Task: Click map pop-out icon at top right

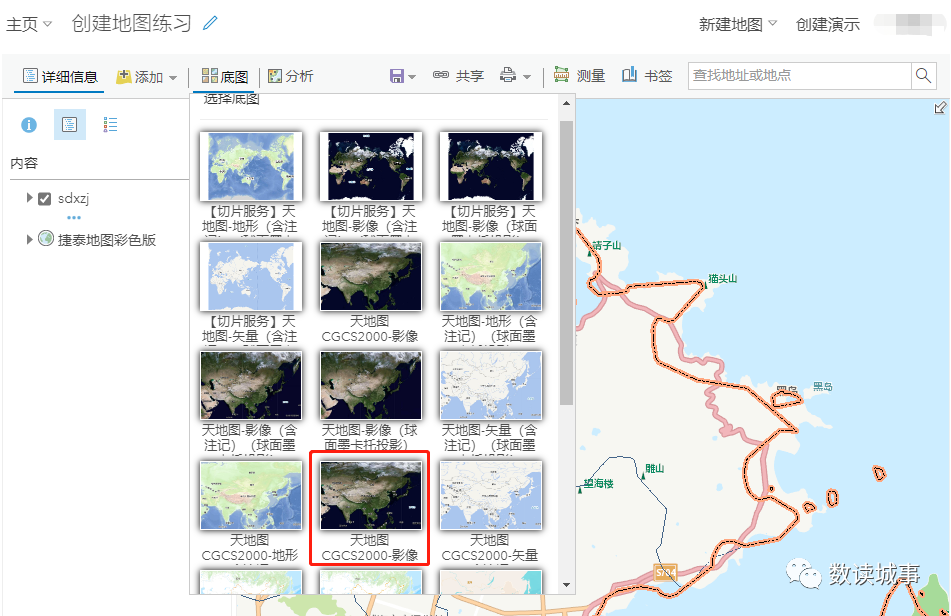Action: tap(939, 108)
